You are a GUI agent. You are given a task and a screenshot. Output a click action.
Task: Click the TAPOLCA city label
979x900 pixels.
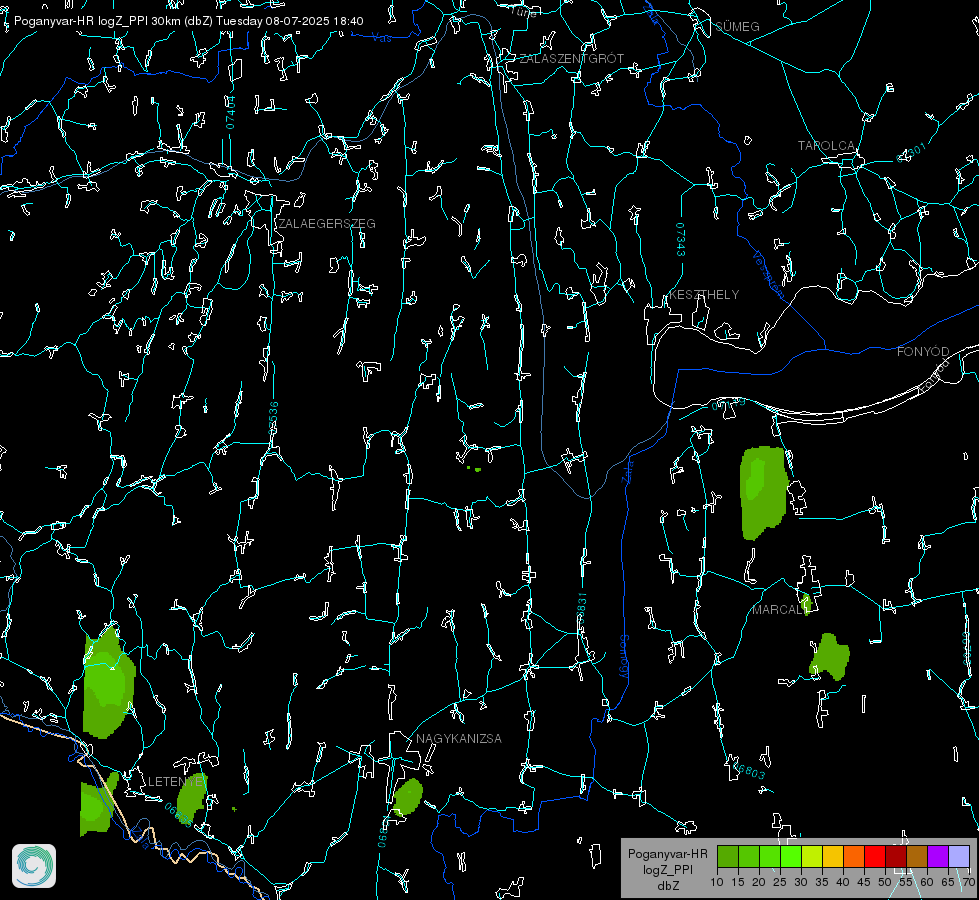click(826, 146)
